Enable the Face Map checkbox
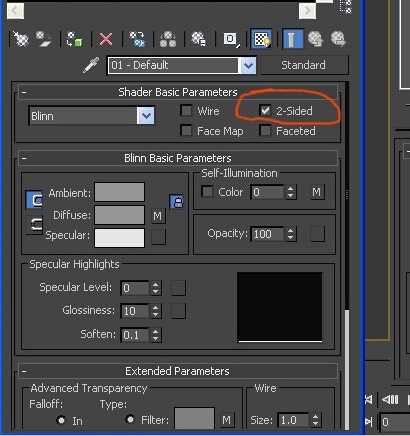This screenshot has height=436, width=410. click(186, 130)
